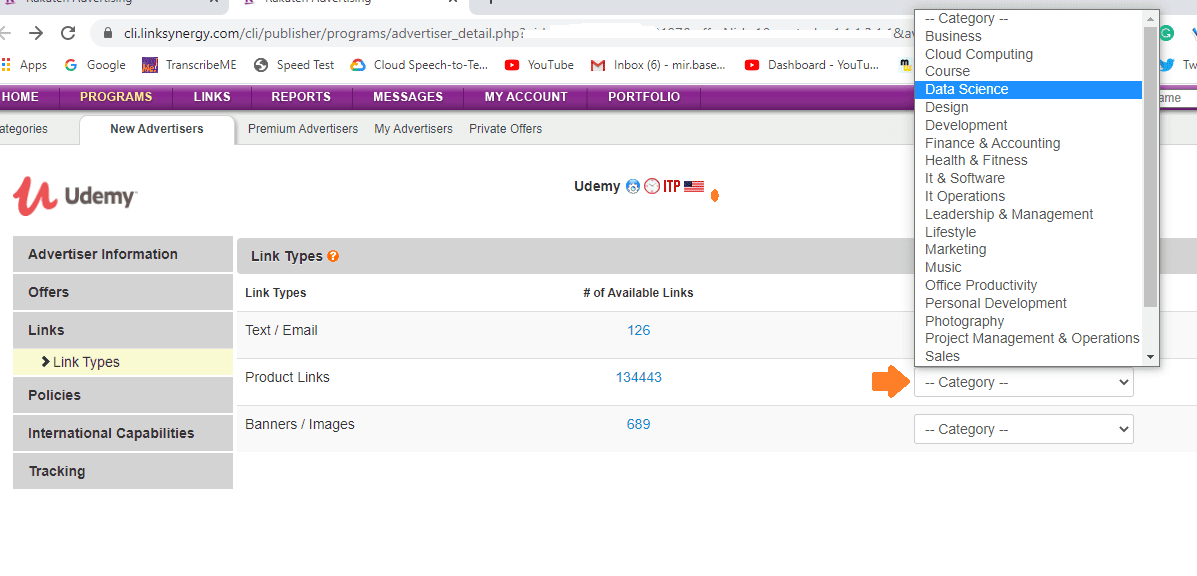Viewport: 1197px width, 576px height.
Task: Open the Cloud Speech-to-Text bookmark
Action: (x=419, y=65)
